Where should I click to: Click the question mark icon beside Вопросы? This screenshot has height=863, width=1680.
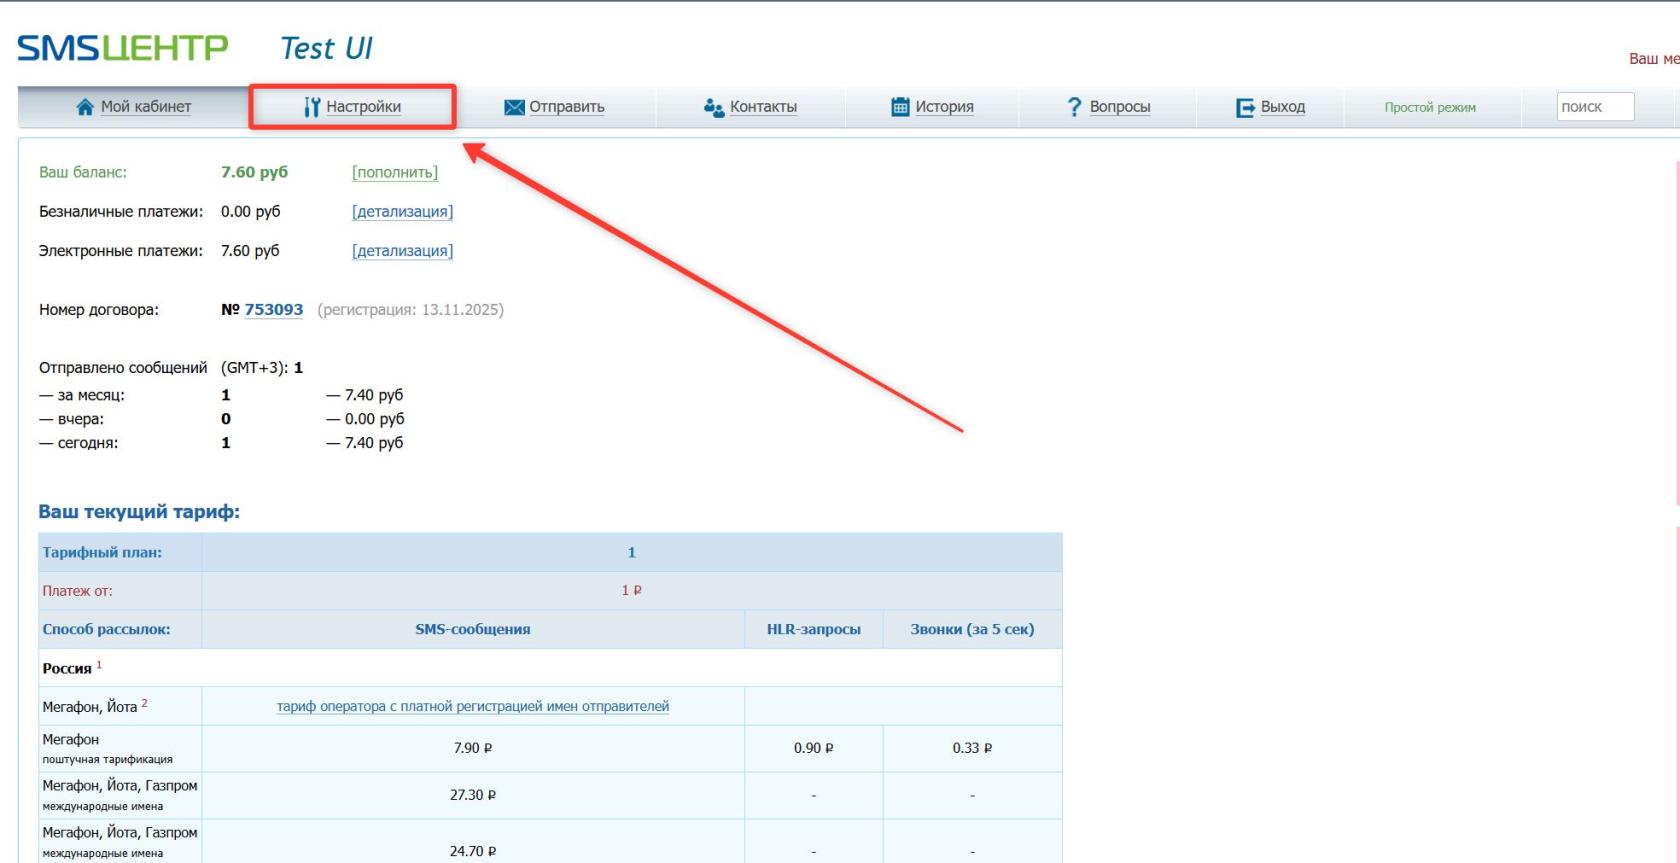(1074, 107)
